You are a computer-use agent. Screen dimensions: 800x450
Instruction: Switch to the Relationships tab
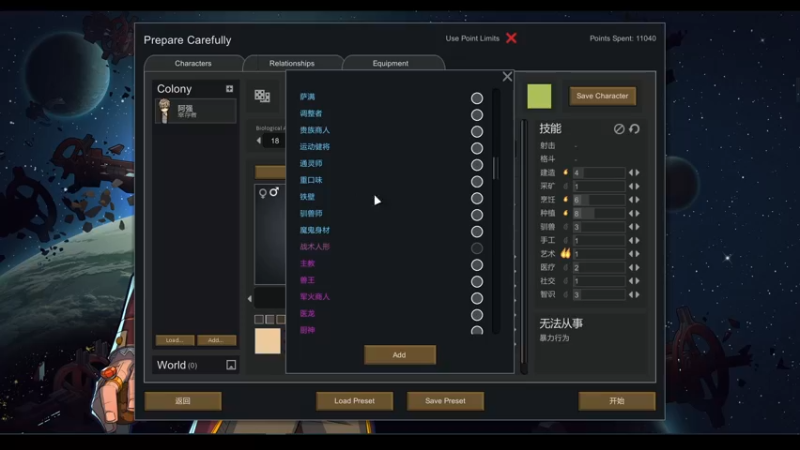pos(292,63)
